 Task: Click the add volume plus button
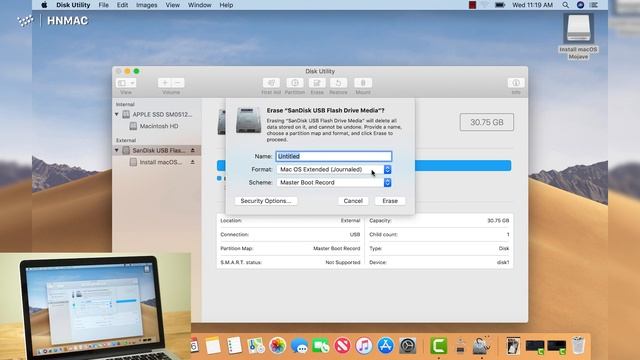(165, 83)
